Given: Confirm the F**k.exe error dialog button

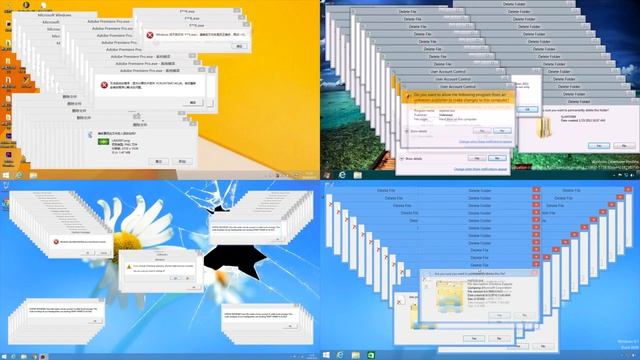Looking at the screenshot, I should point(239,47).
